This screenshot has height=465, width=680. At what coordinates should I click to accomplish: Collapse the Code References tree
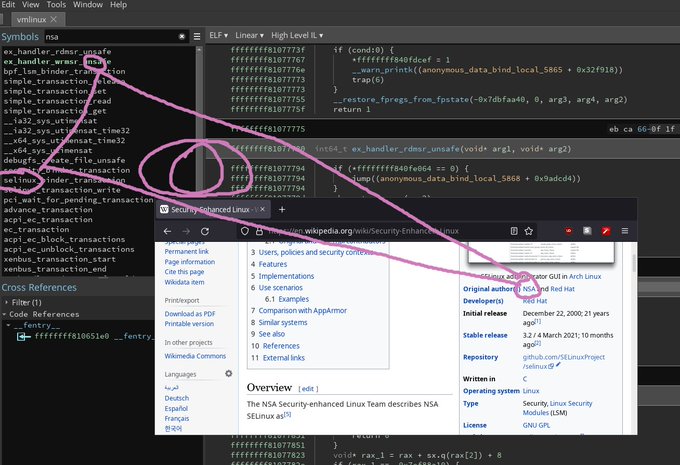4,314
